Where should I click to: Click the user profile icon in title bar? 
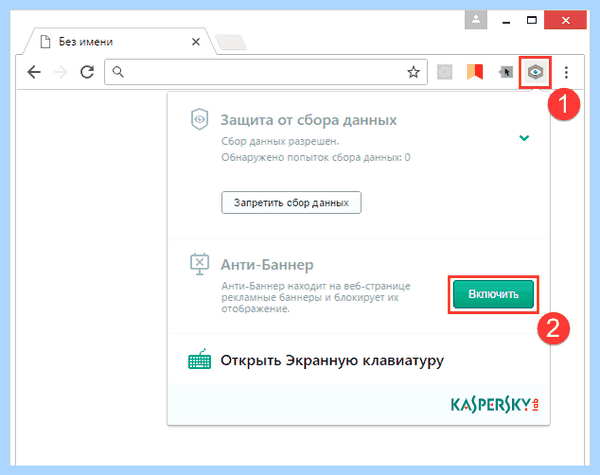tap(476, 20)
